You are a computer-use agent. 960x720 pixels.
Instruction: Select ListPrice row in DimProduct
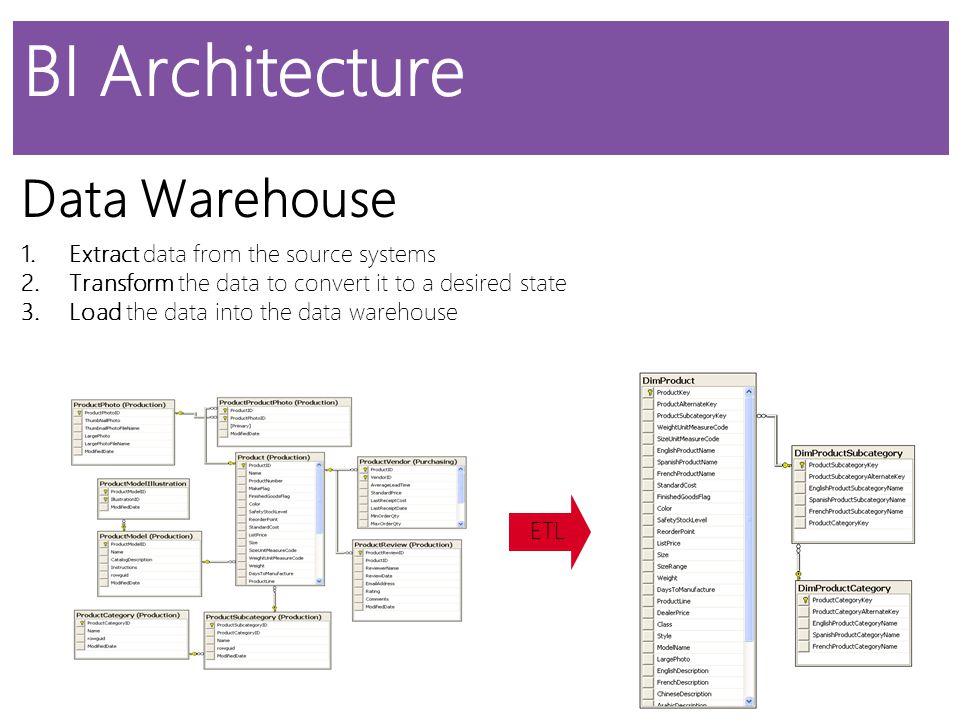pyautogui.click(x=693, y=544)
